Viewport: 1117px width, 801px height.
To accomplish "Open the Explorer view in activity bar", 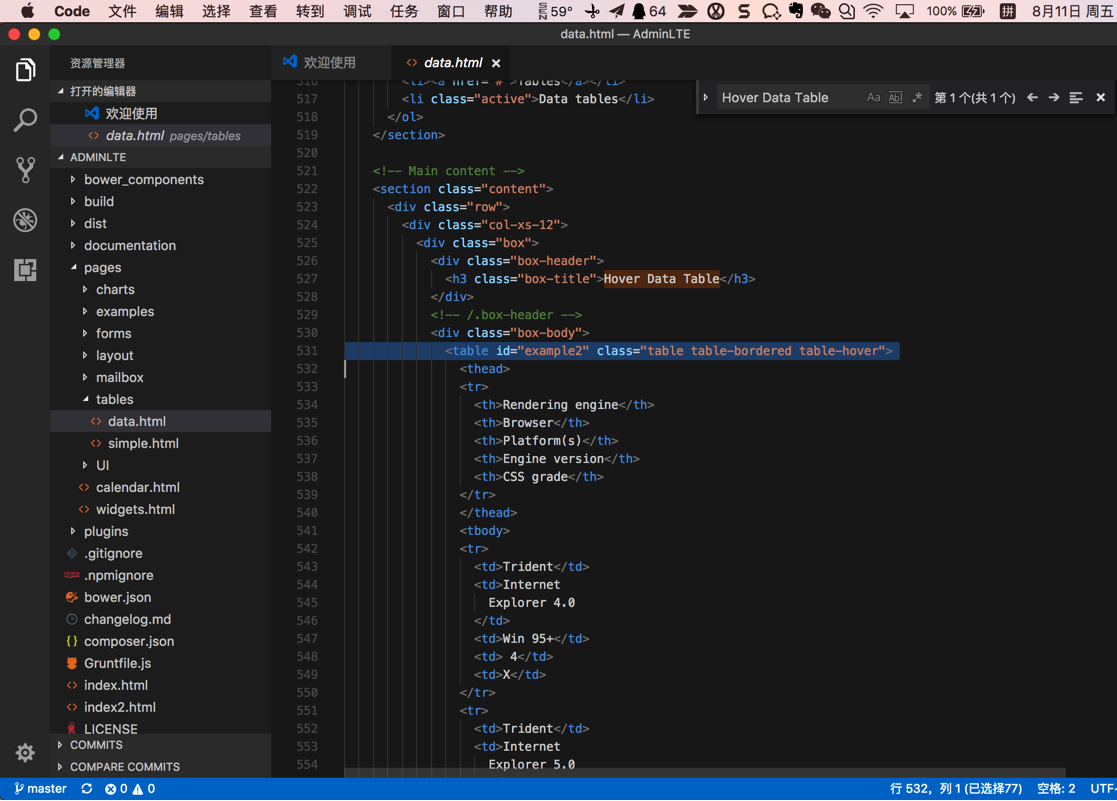I will (25, 70).
